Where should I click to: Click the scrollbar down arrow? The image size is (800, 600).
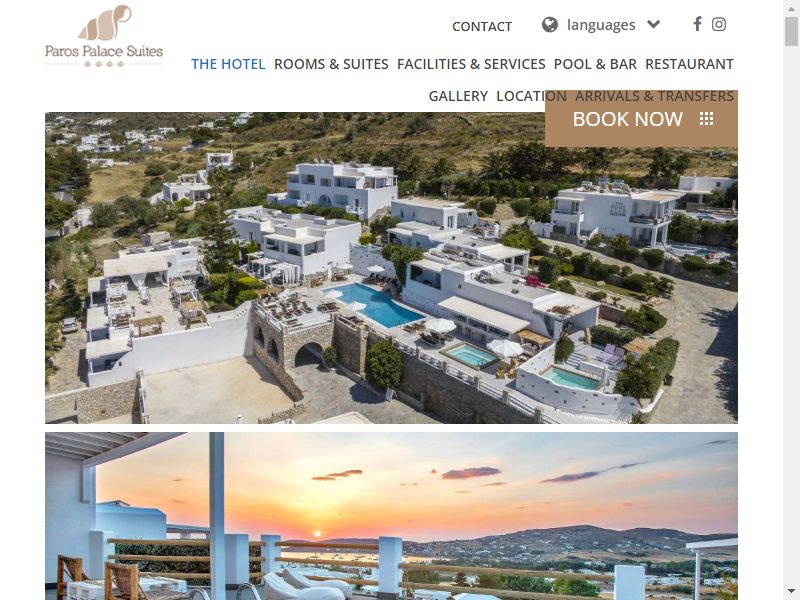[x=791, y=591]
